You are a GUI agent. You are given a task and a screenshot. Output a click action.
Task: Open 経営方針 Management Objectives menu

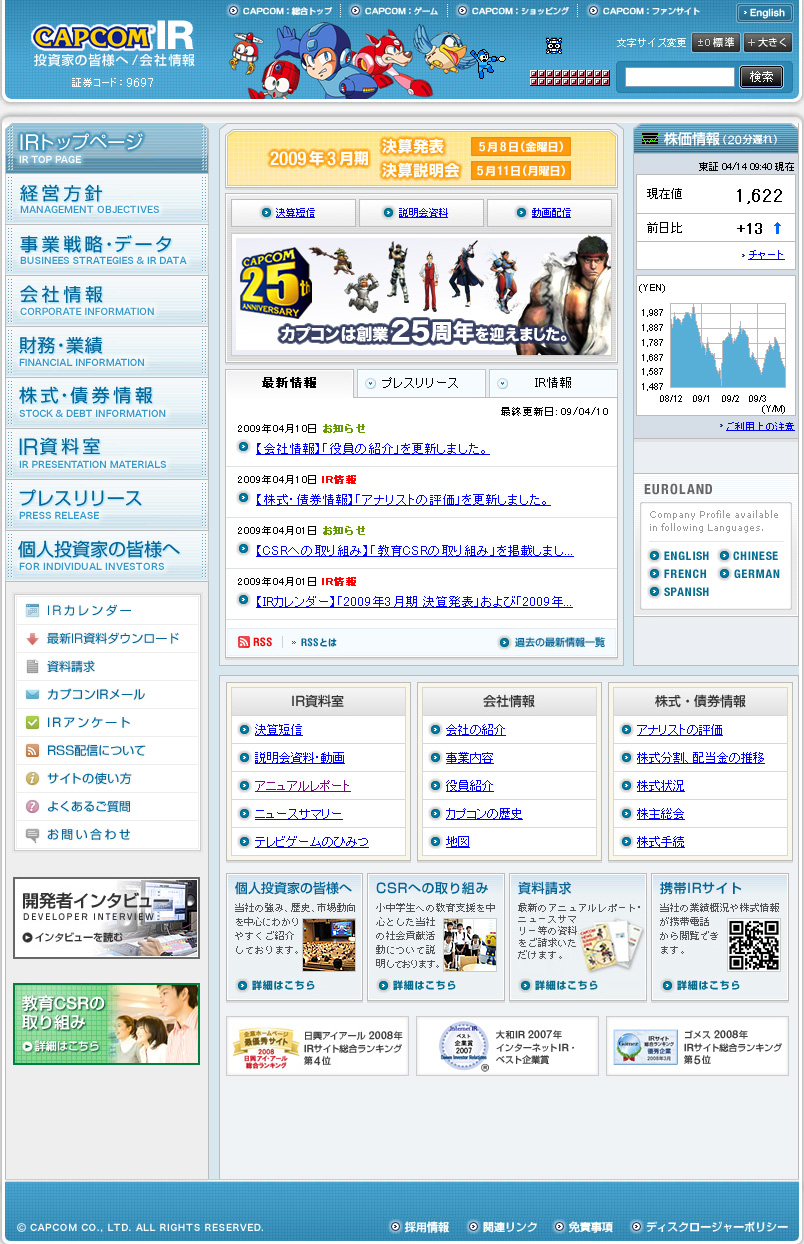click(x=107, y=199)
